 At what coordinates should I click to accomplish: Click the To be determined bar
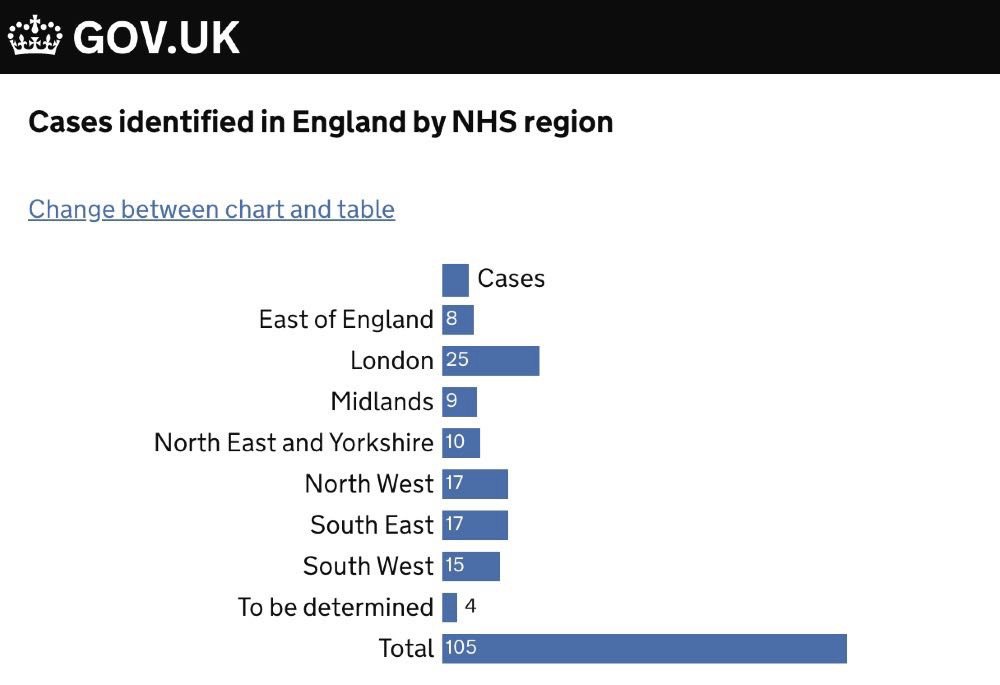[x=450, y=607]
